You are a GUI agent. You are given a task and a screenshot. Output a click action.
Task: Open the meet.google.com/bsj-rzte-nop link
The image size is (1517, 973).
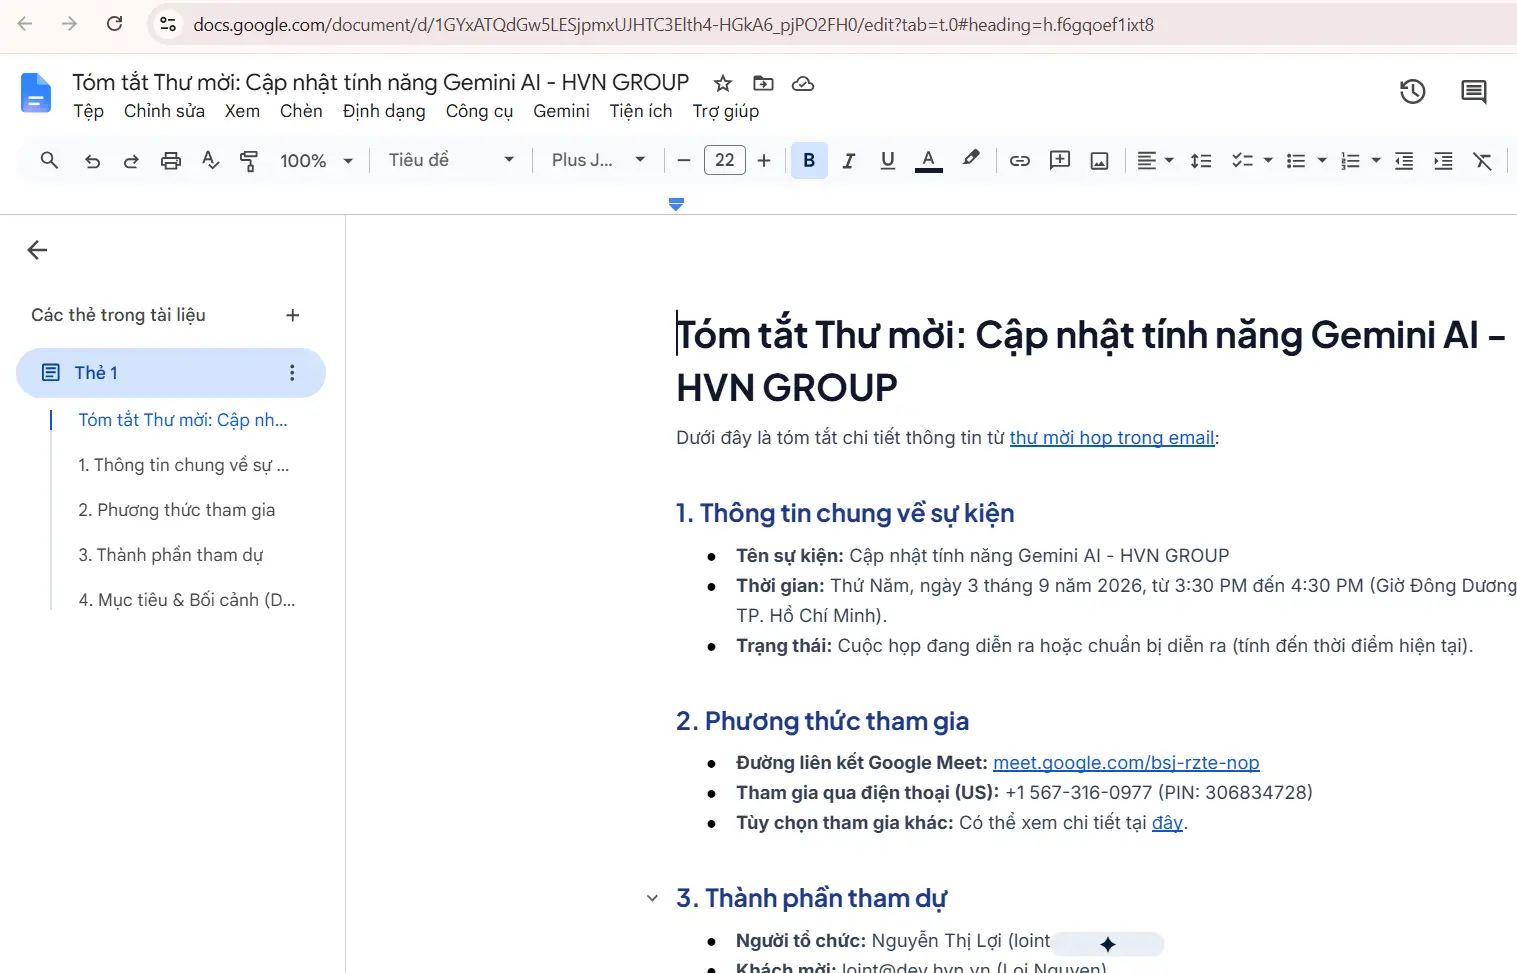pyautogui.click(x=1126, y=763)
